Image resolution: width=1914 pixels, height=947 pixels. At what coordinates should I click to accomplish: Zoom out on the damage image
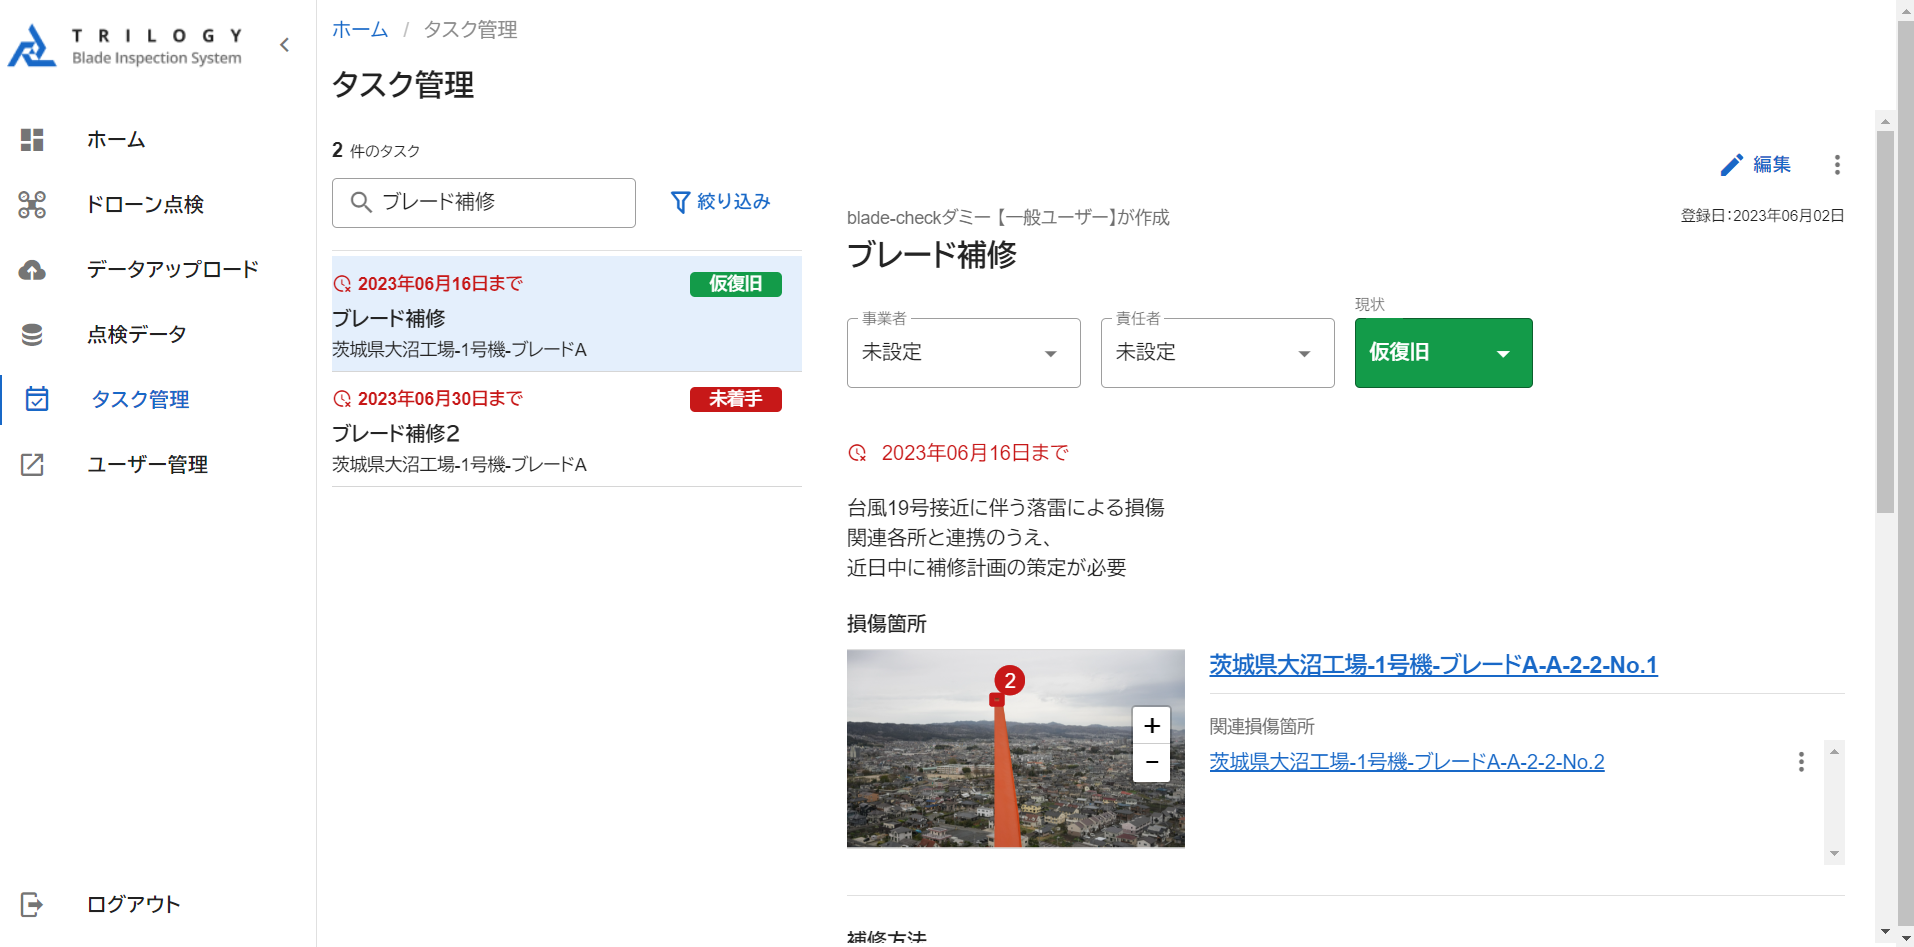(x=1151, y=762)
